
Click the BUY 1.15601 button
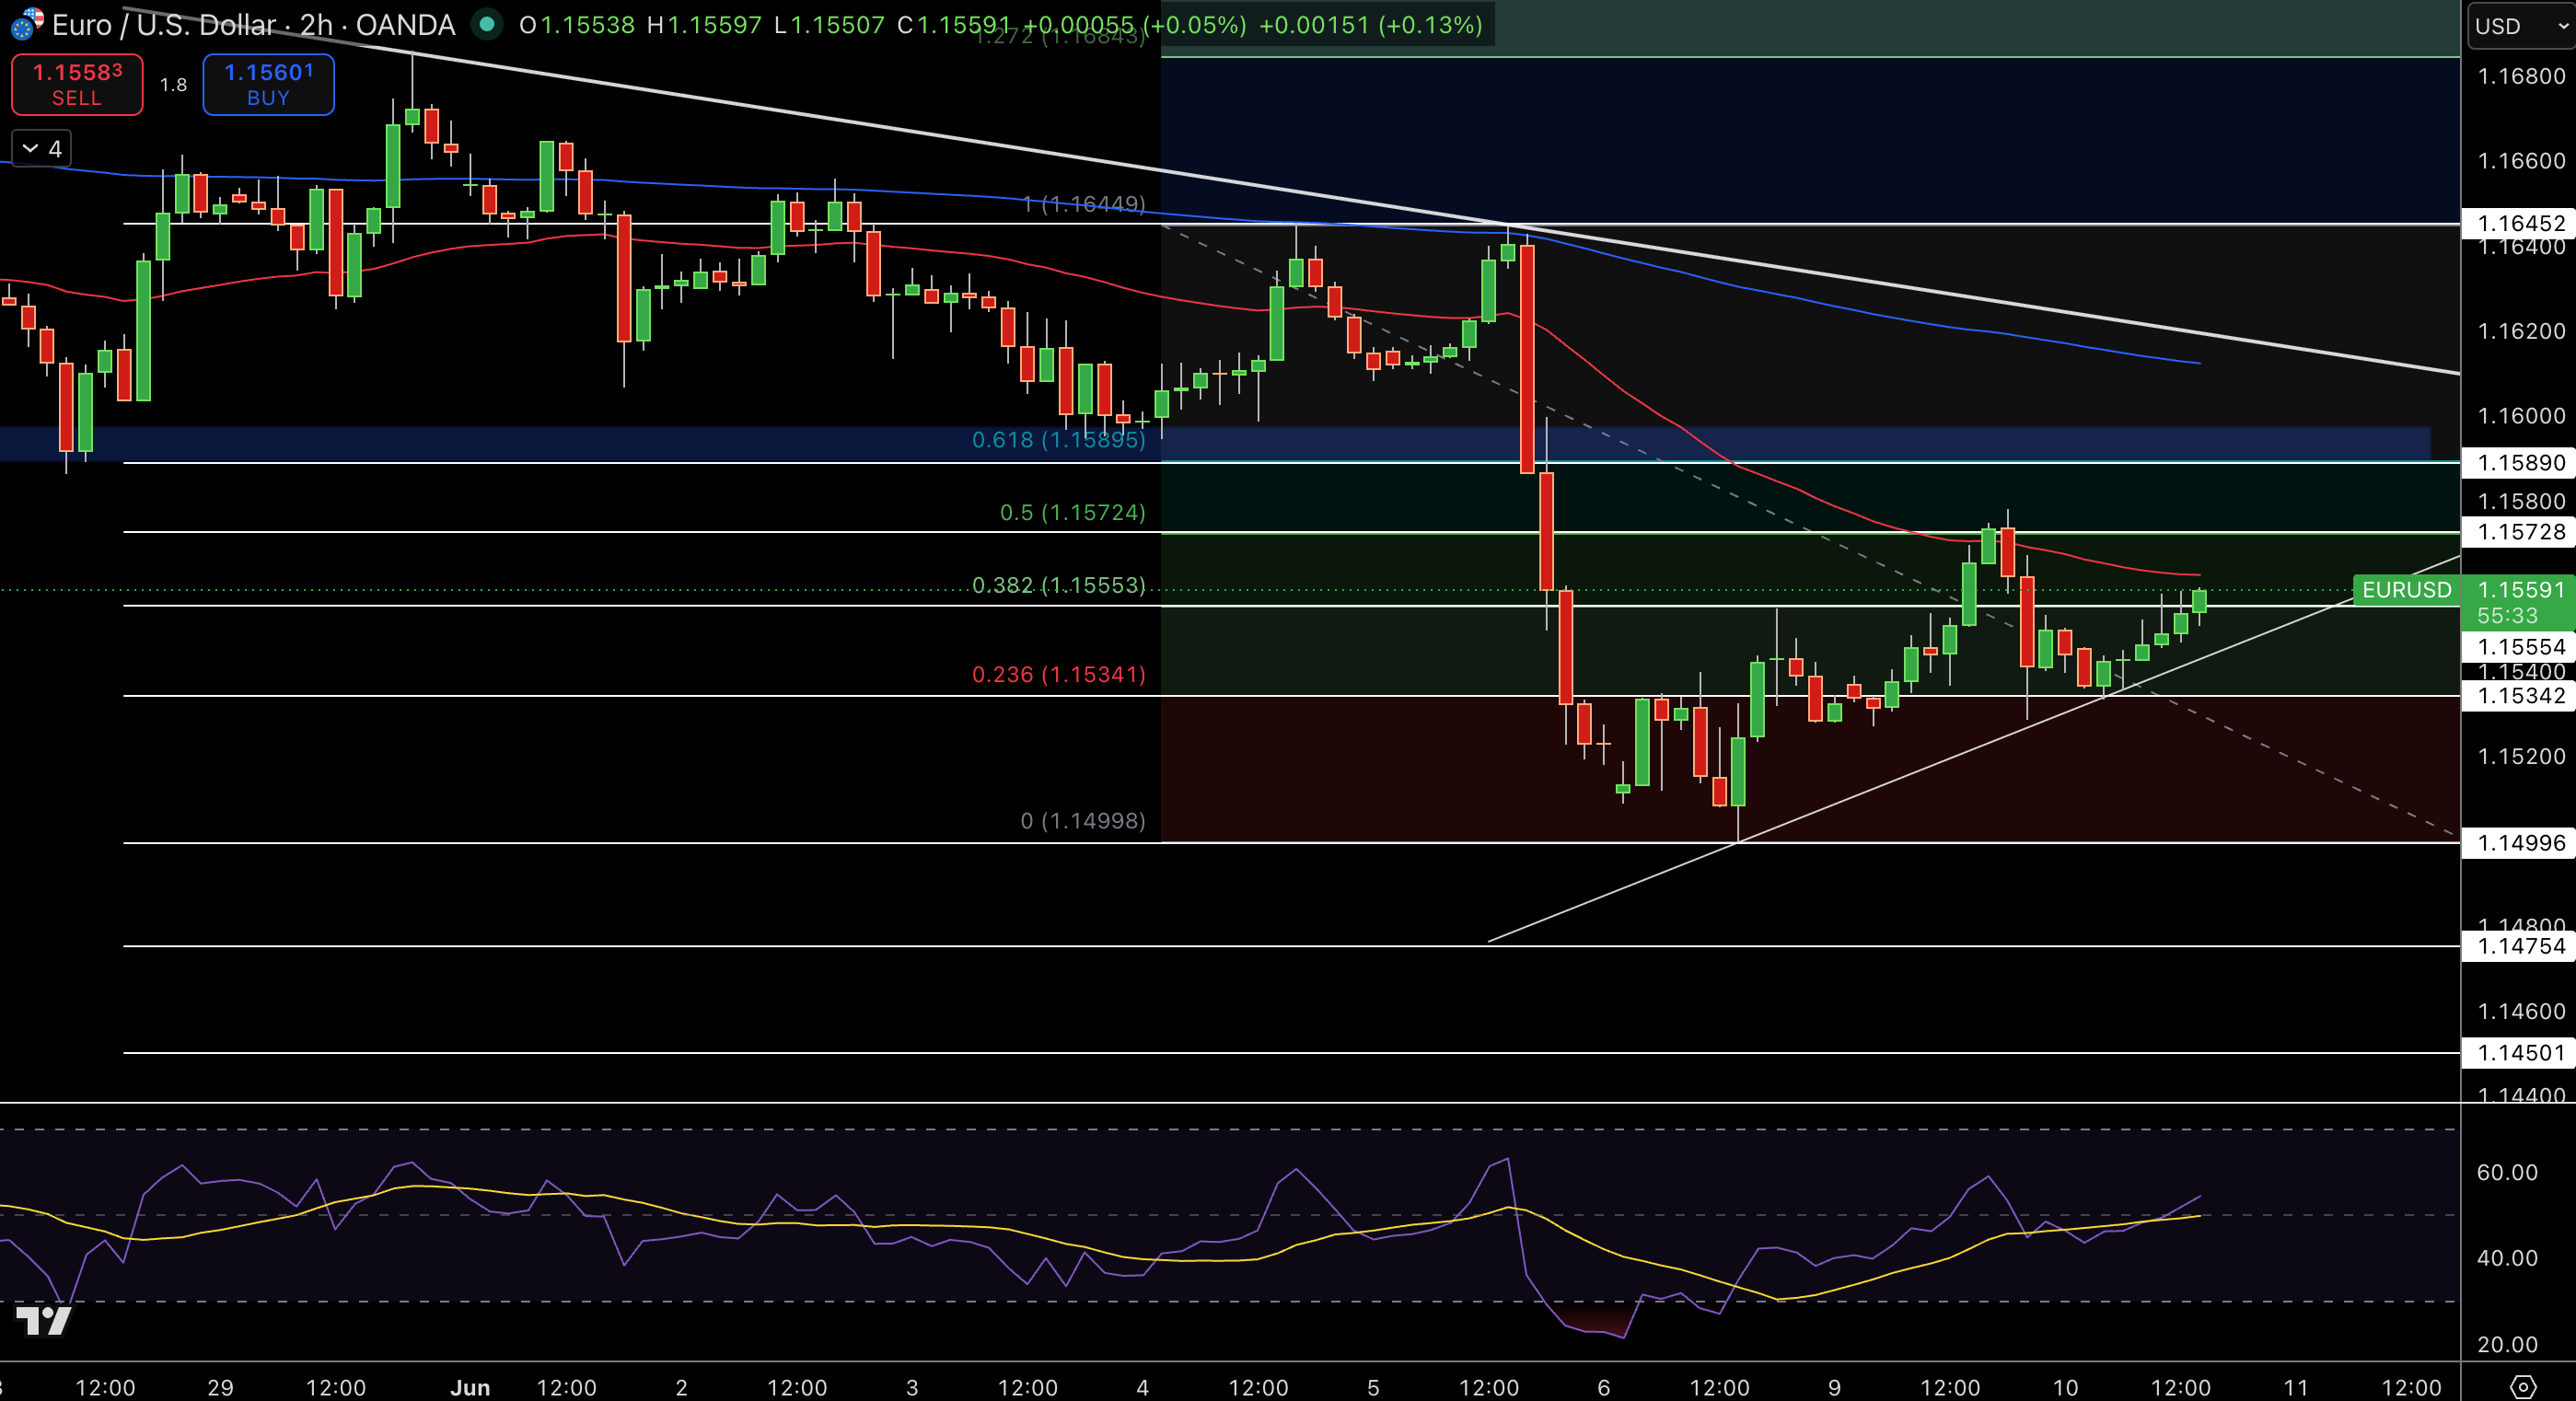[x=268, y=85]
